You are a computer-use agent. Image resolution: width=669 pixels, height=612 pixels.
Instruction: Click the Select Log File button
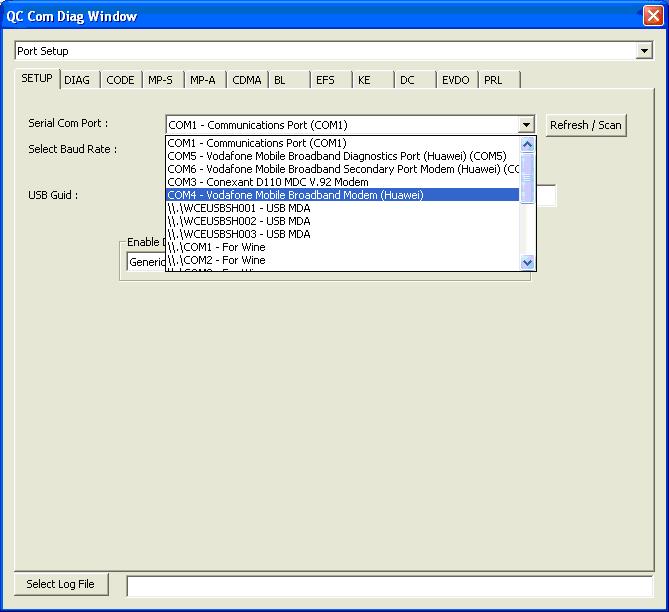(x=61, y=584)
